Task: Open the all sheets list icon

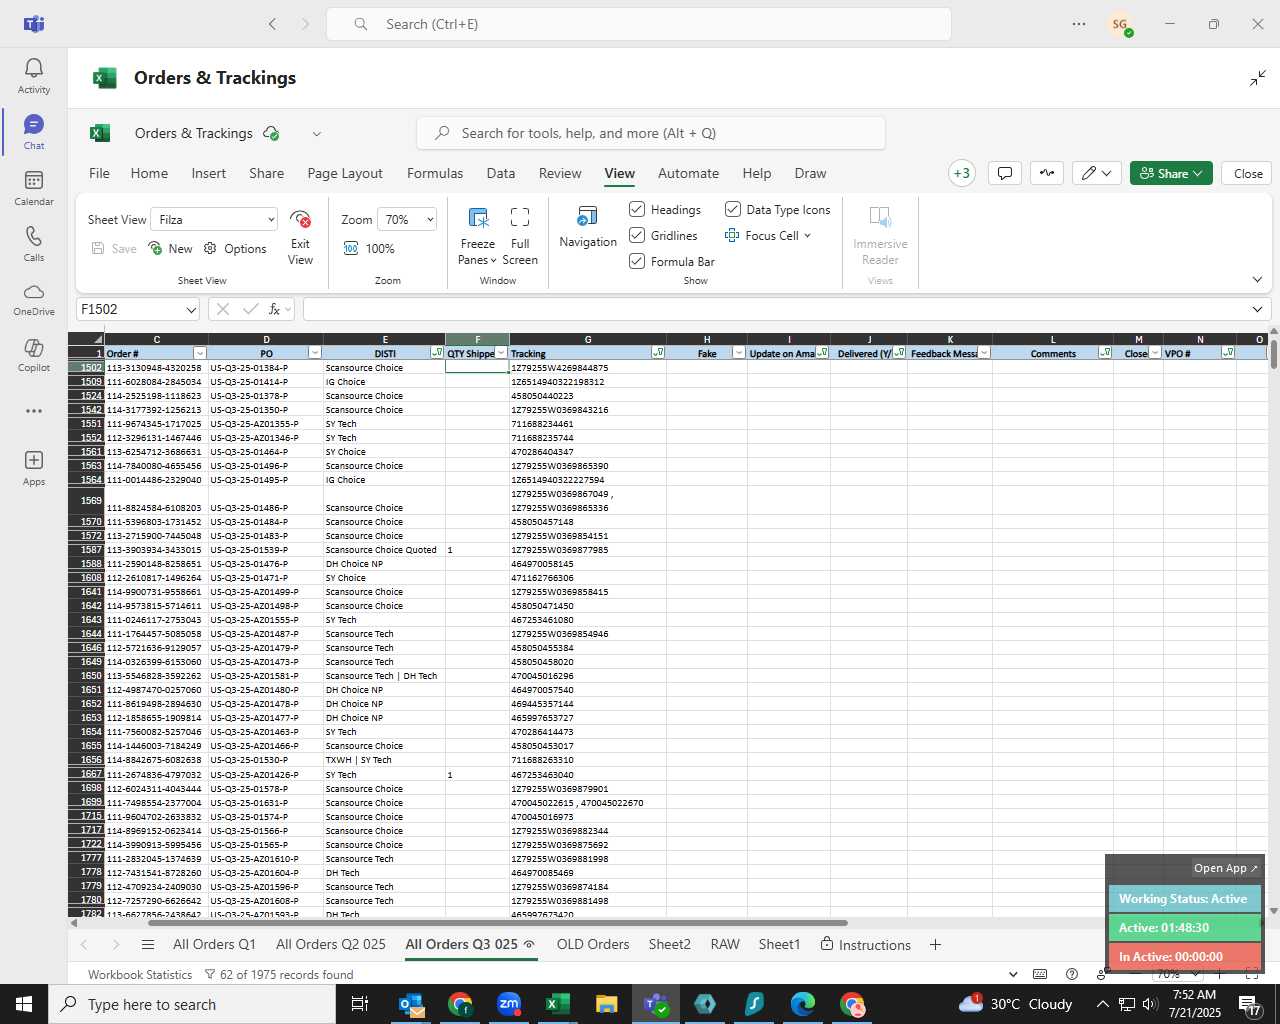Action: [x=148, y=945]
